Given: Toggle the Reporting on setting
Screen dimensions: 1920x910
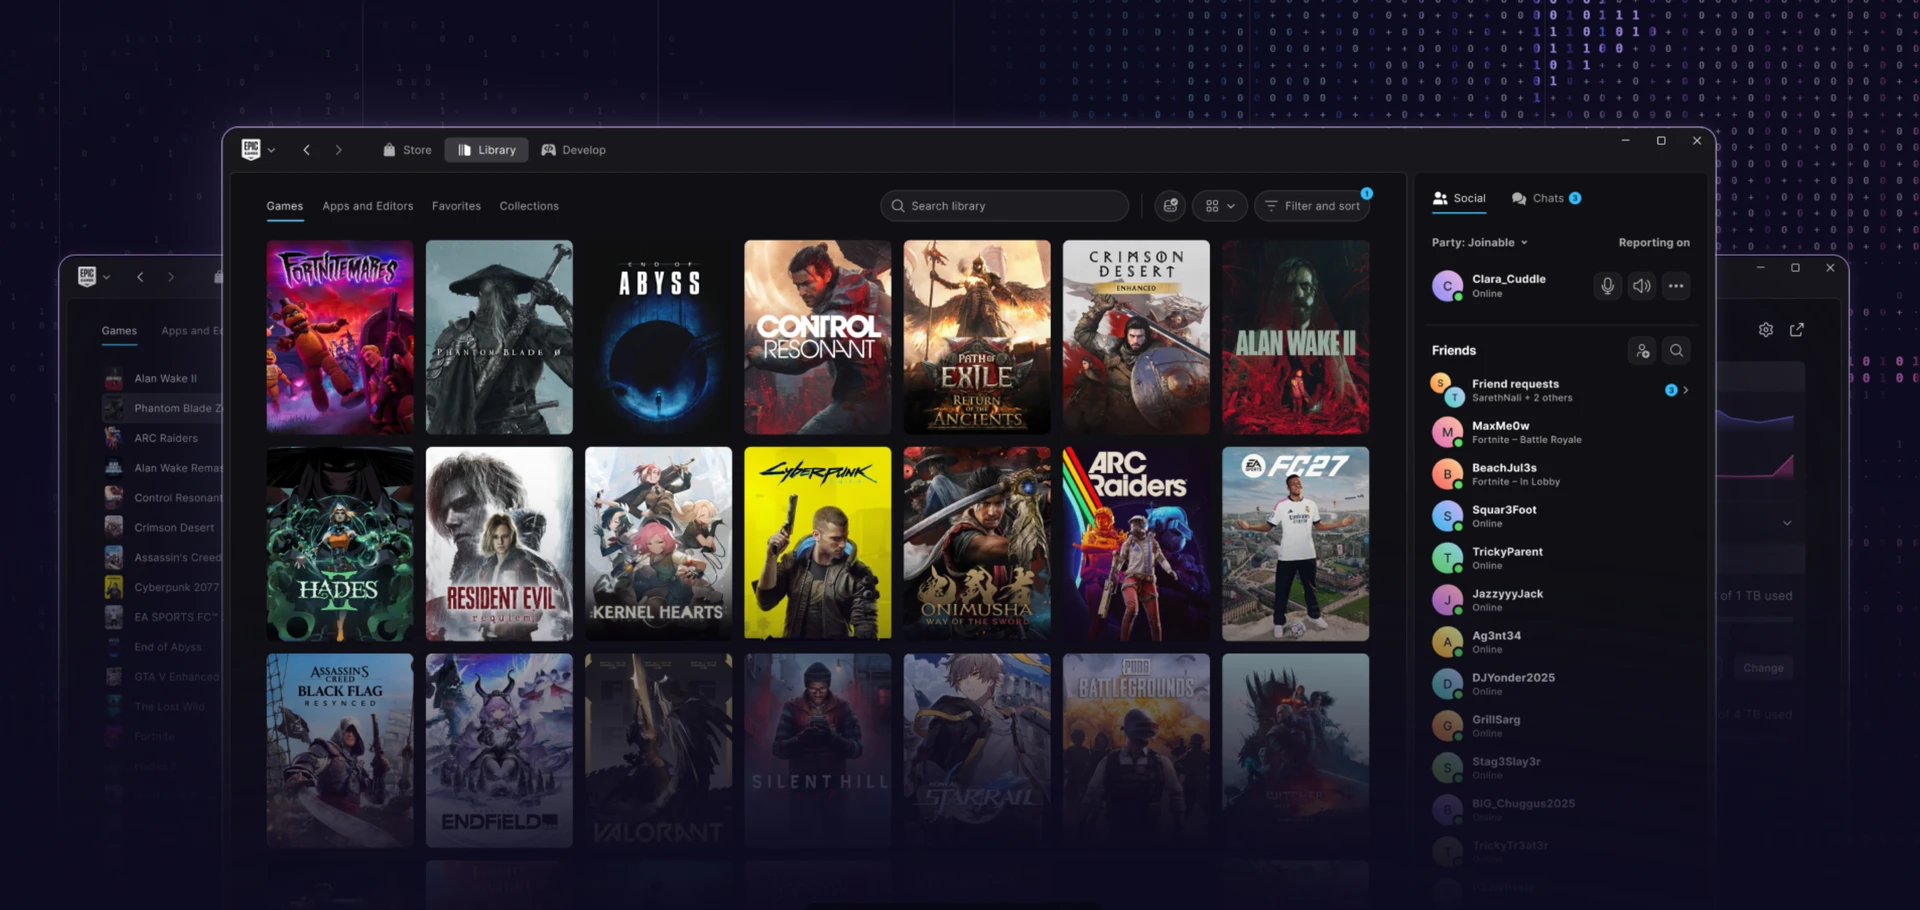Looking at the screenshot, I should pos(1654,243).
